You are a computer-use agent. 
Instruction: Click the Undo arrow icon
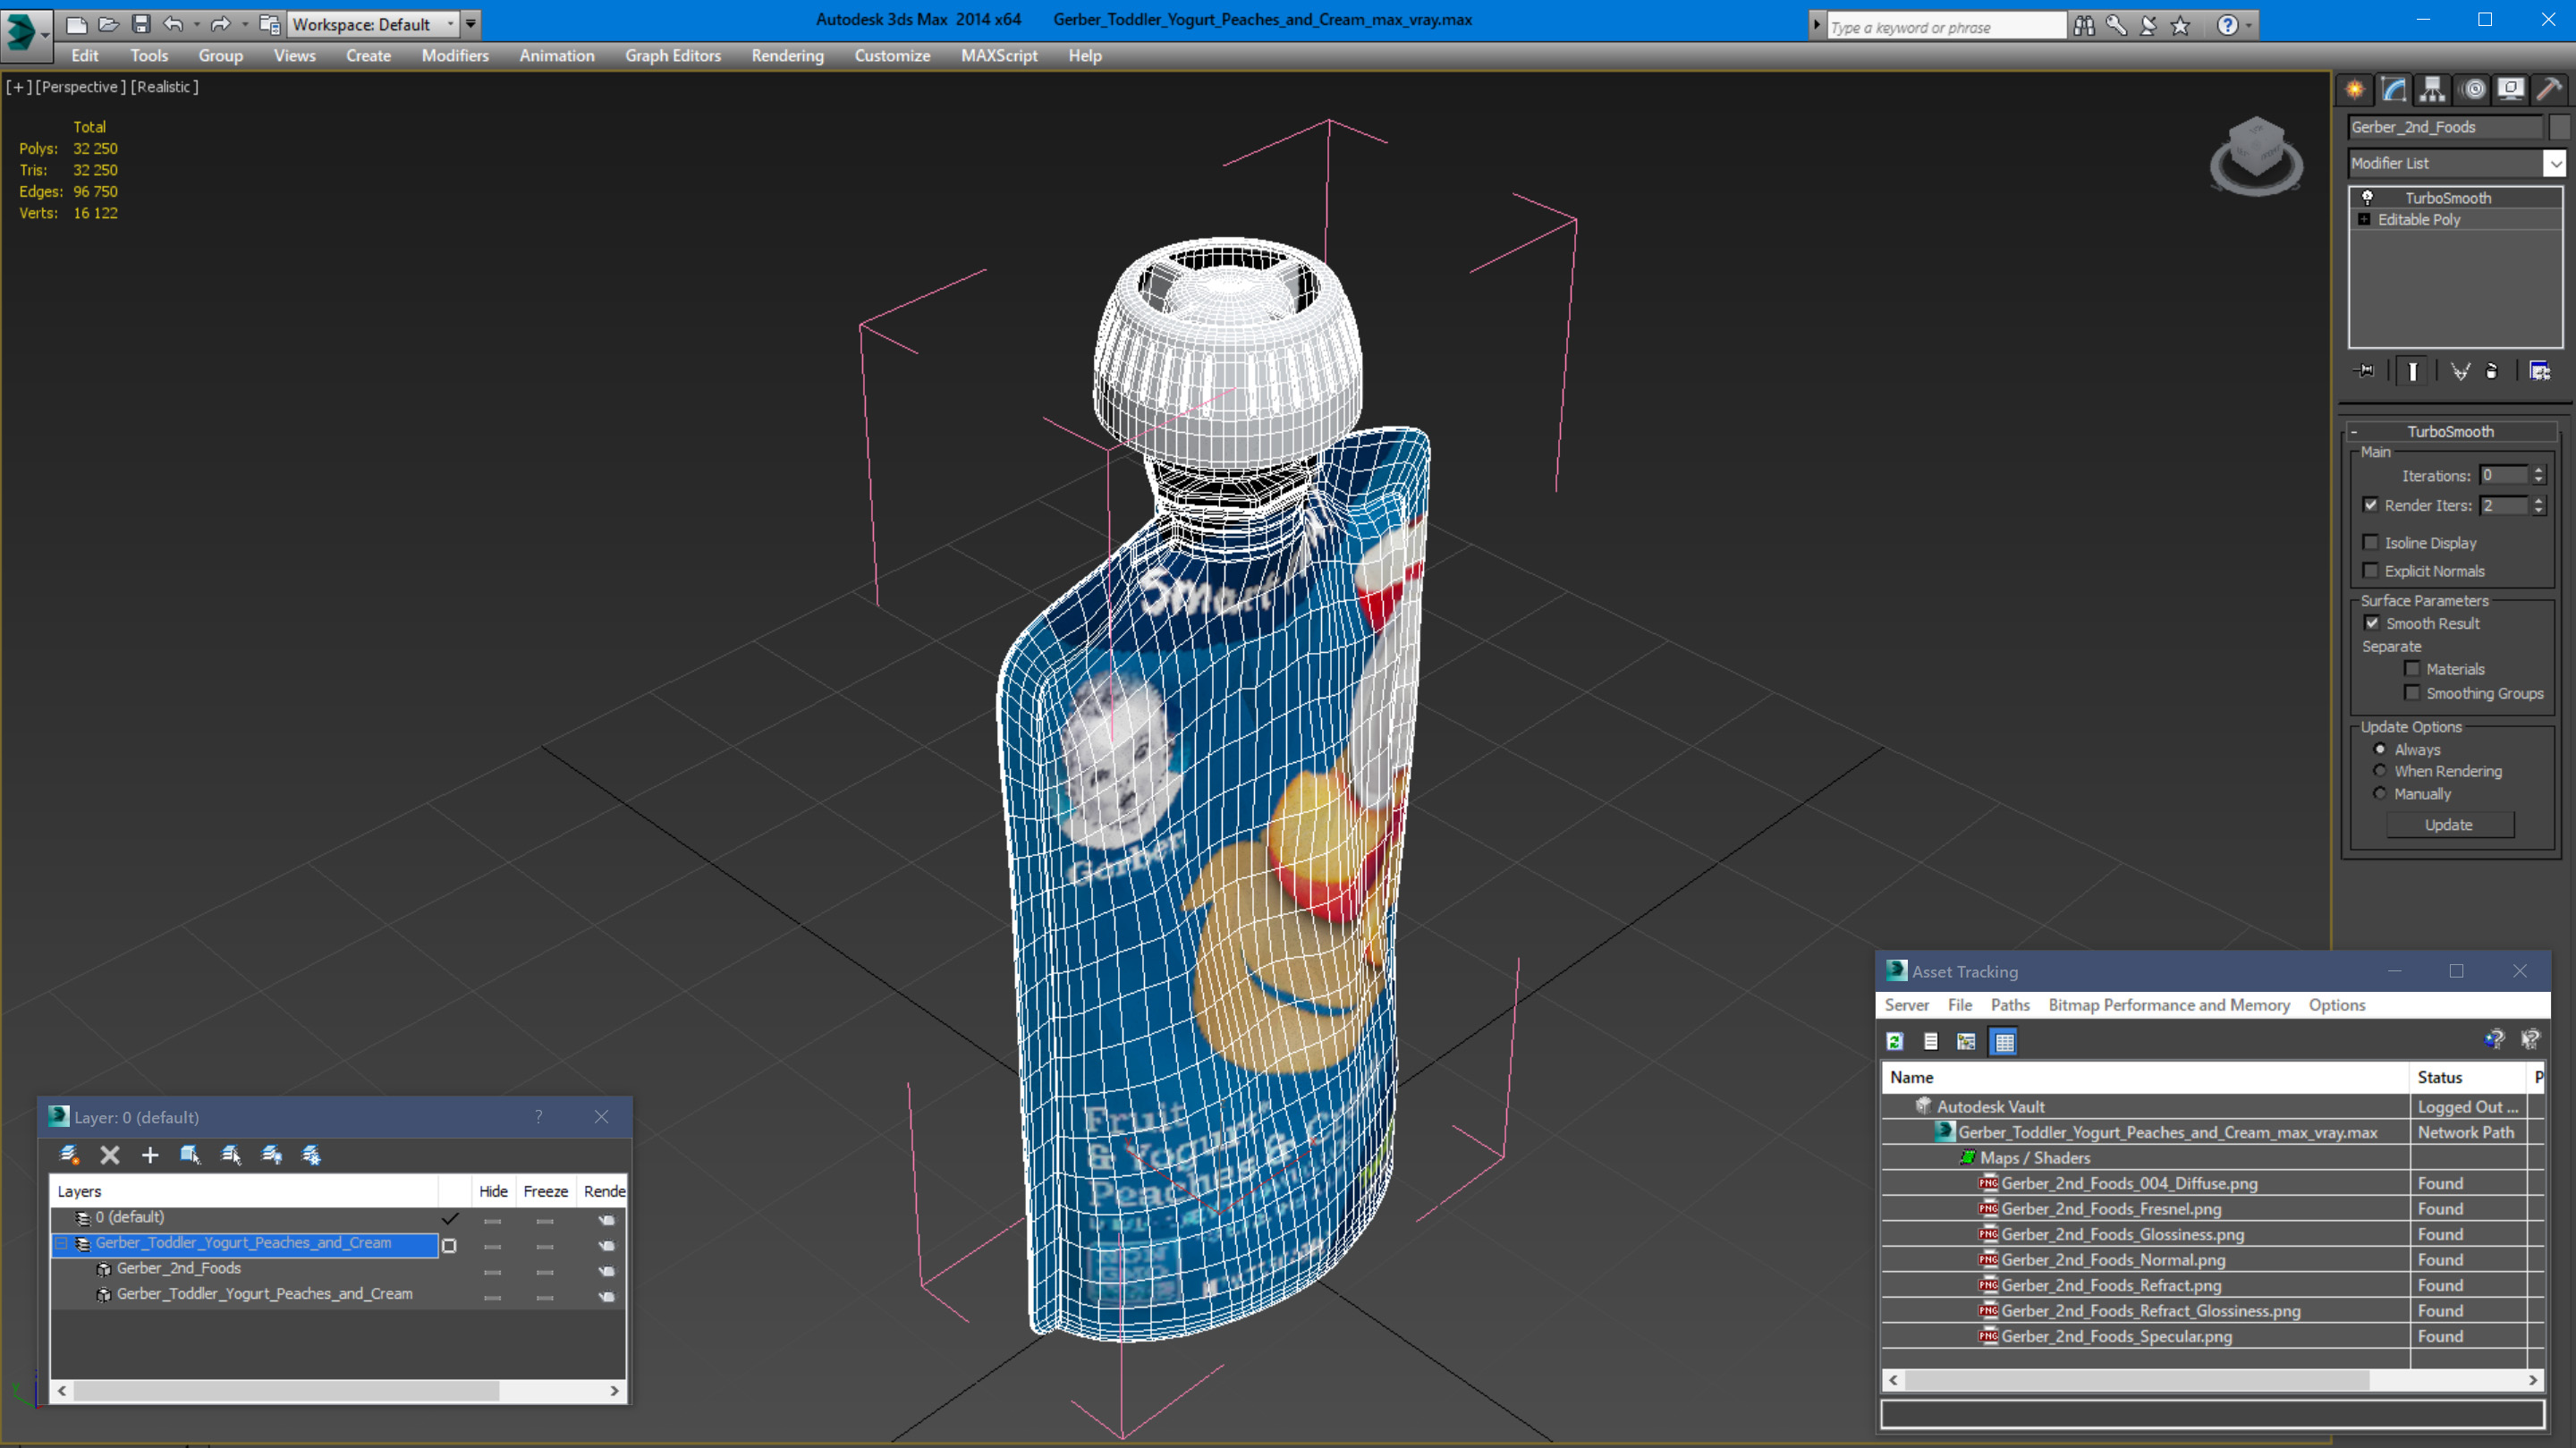pos(173,24)
